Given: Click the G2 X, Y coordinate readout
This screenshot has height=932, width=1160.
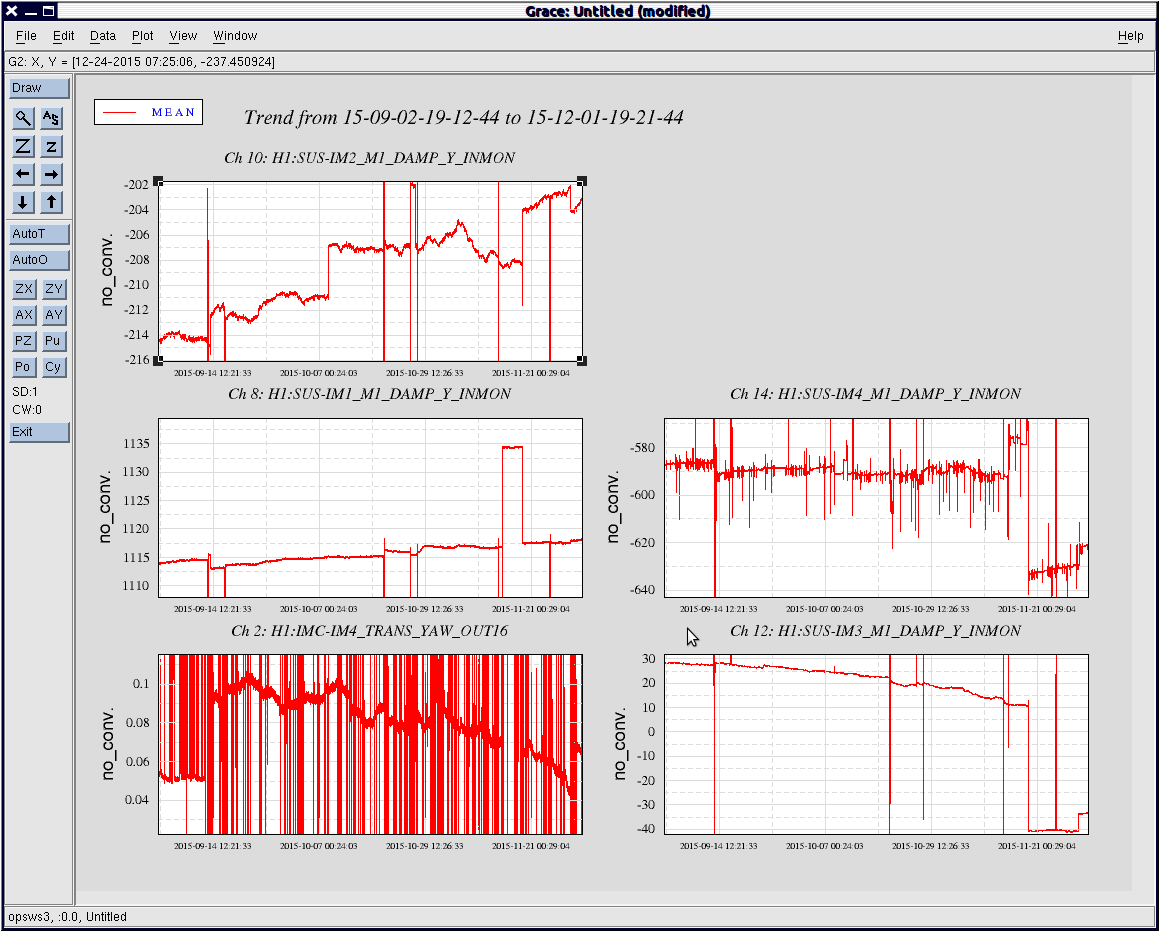Looking at the screenshot, I should click(x=141, y=62).
